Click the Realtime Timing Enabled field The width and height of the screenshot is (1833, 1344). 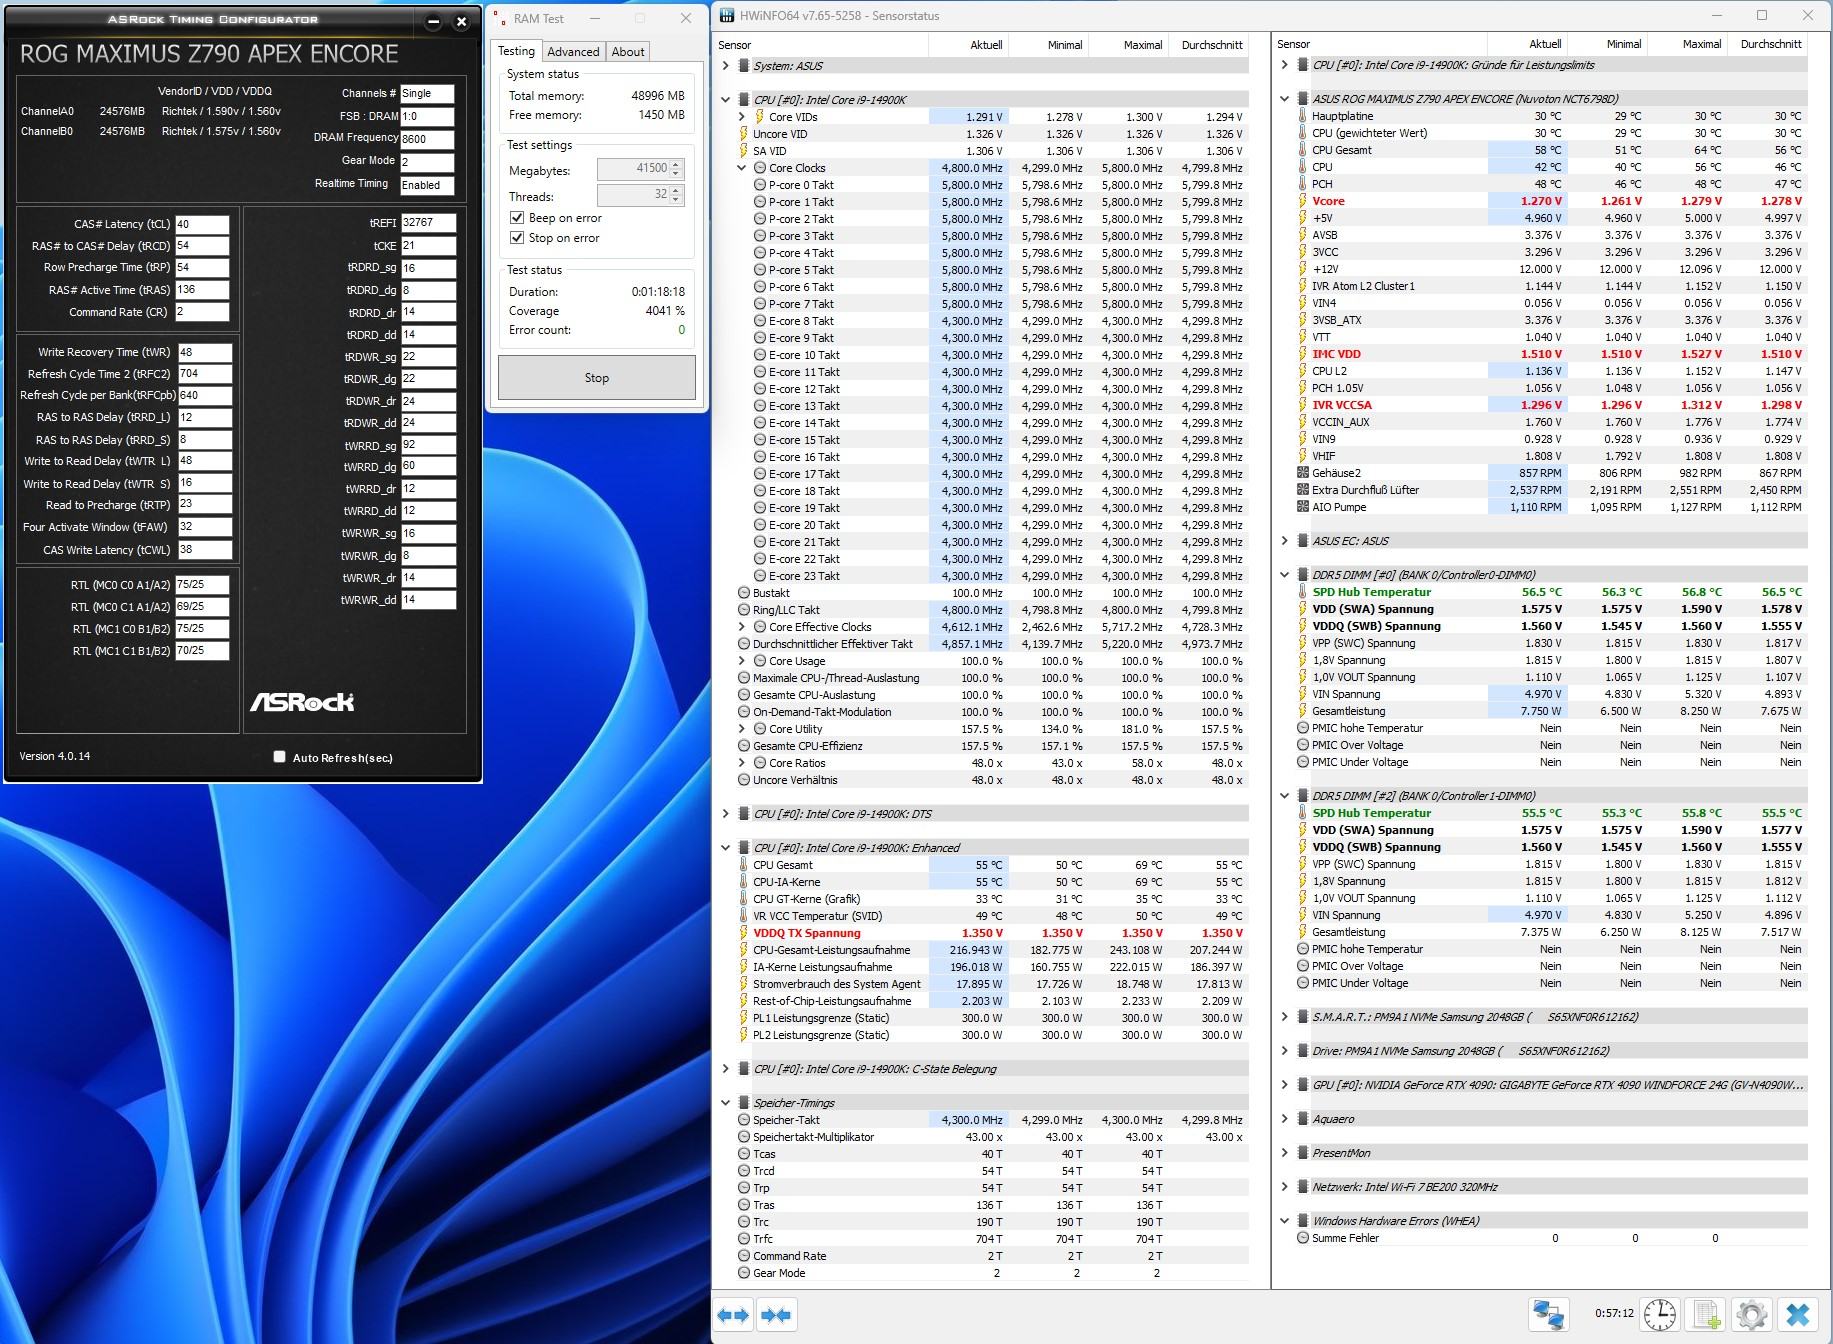click(x=427, y=185)
